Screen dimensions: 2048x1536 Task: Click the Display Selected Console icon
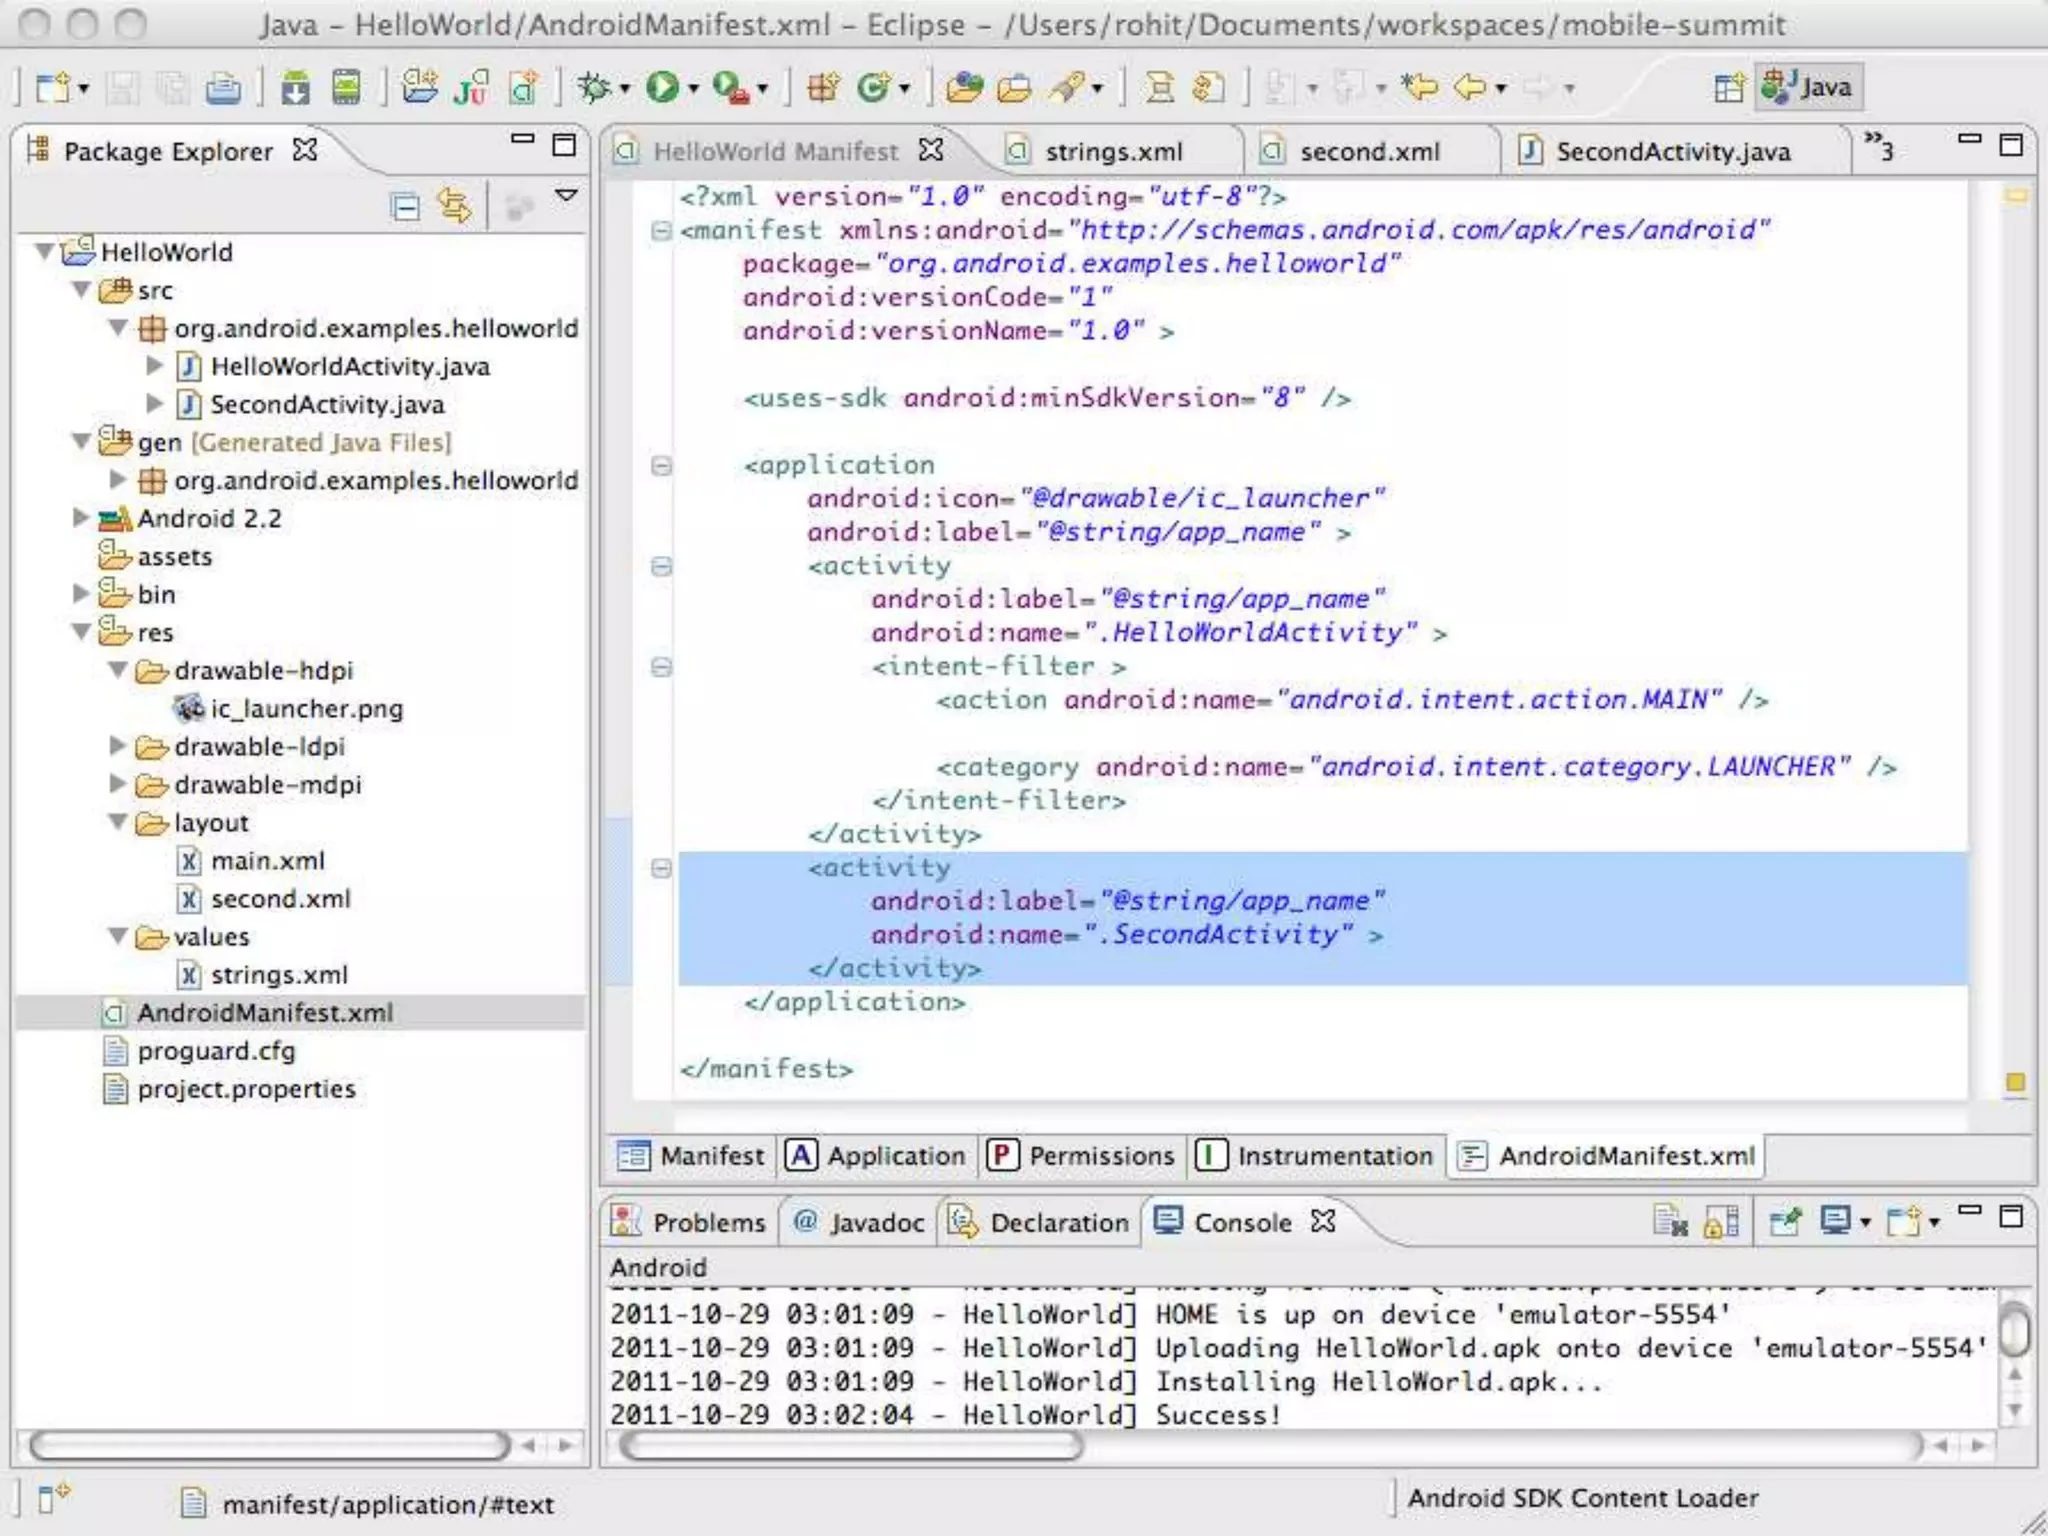click(x=1836, y=1222)
